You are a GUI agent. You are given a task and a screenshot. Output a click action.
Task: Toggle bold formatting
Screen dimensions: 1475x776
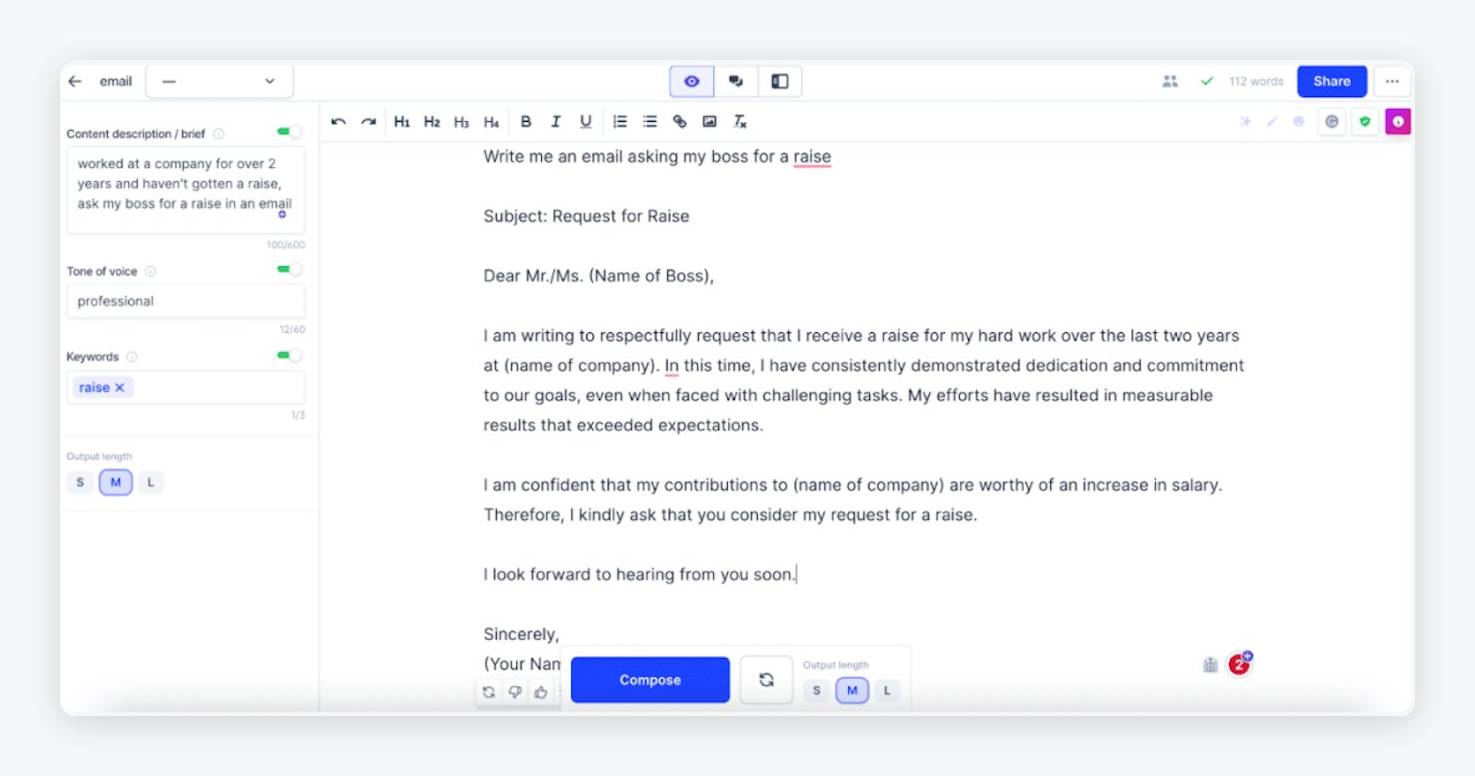(526, 122)
